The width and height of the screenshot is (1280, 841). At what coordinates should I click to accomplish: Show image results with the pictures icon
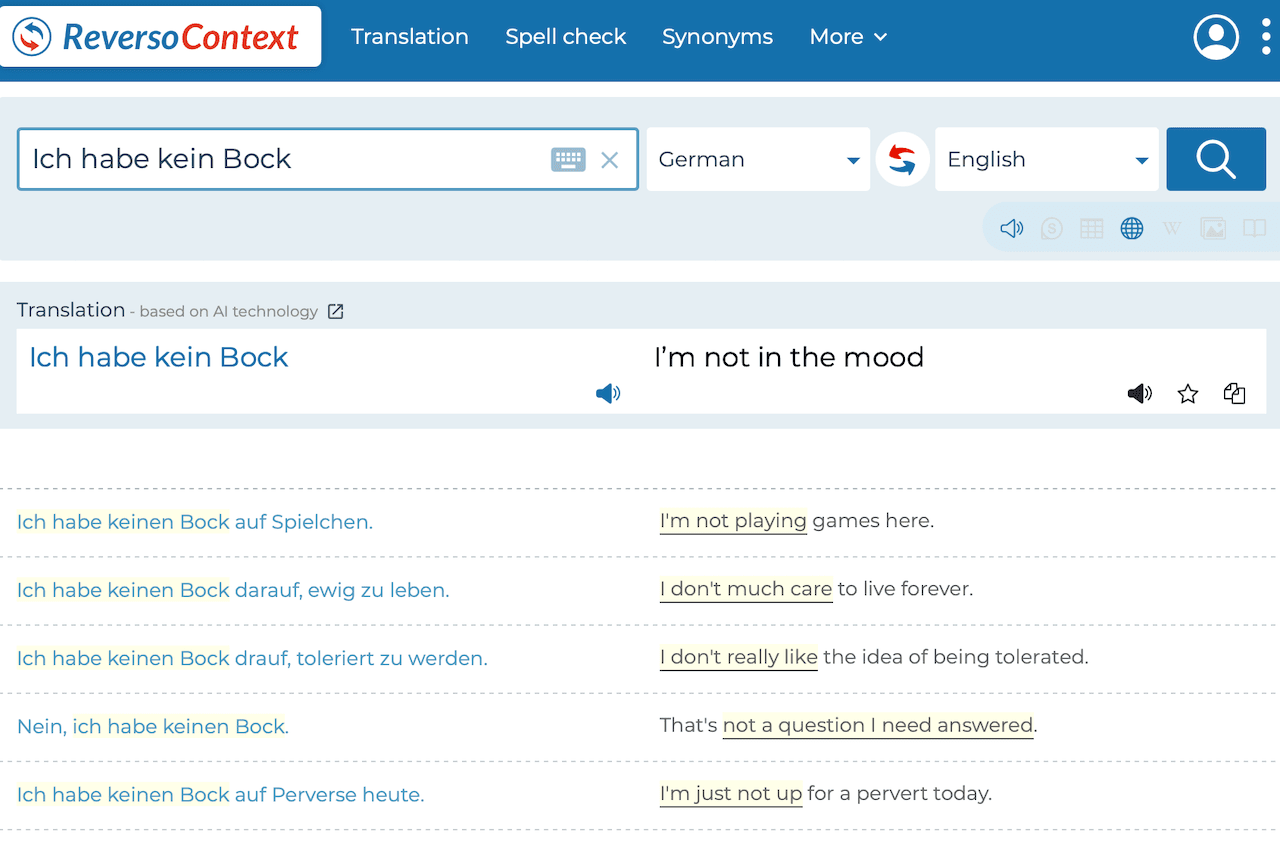coord(1213,227)
